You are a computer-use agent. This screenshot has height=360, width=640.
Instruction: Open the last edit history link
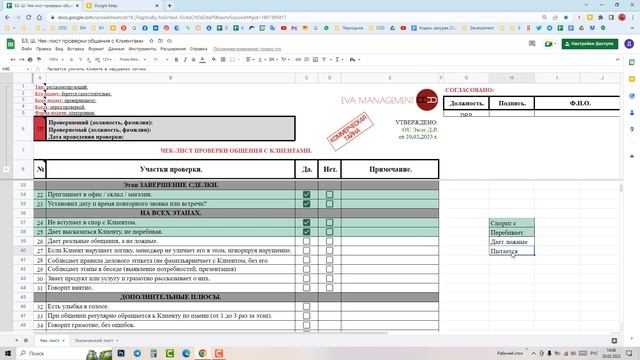(x=247, y=49)
